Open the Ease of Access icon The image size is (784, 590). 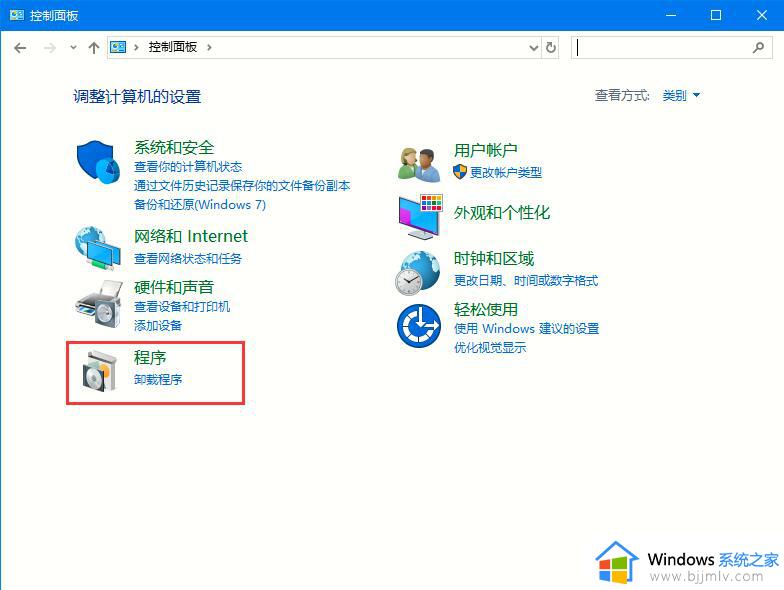[418, 326]
